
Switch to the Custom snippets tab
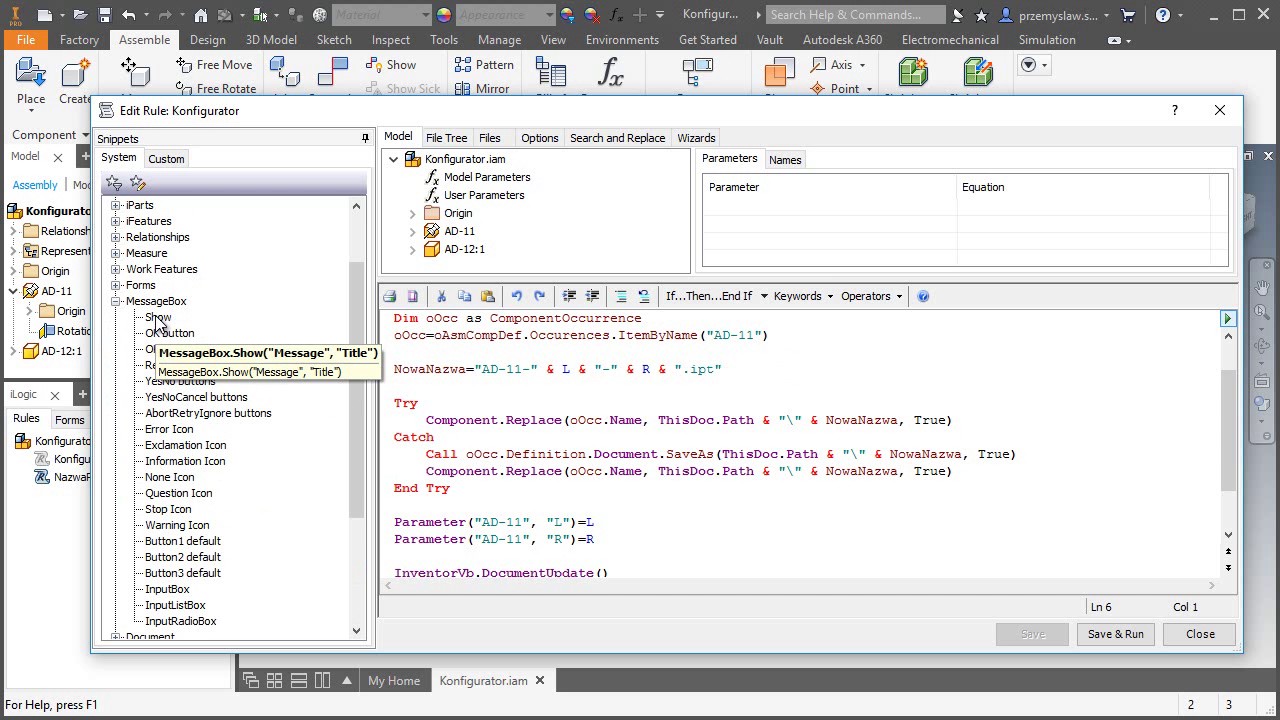click(x=166, y=159)
